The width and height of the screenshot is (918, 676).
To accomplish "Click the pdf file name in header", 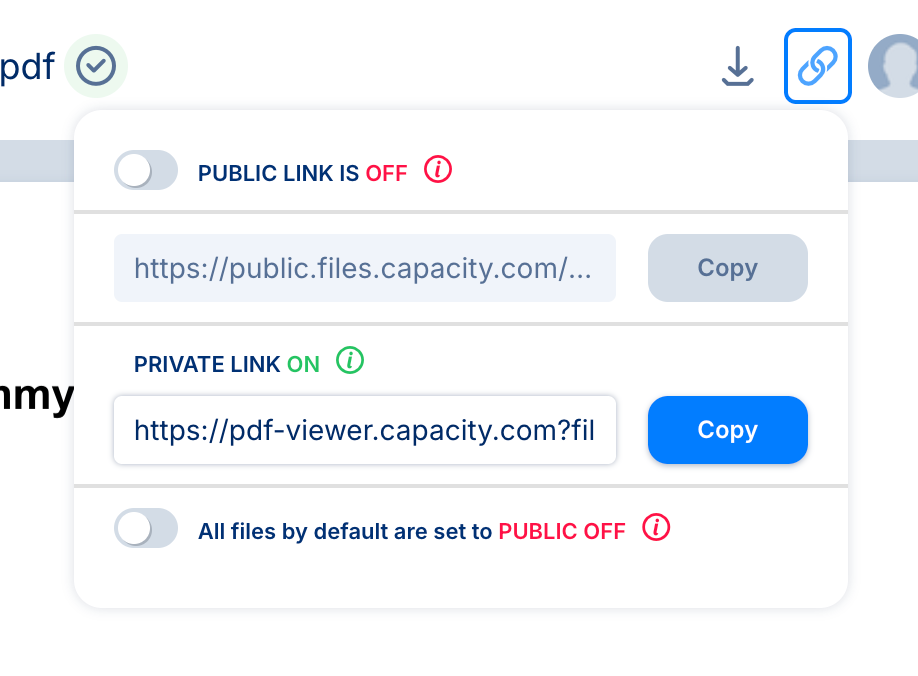I will coord(27,68).
